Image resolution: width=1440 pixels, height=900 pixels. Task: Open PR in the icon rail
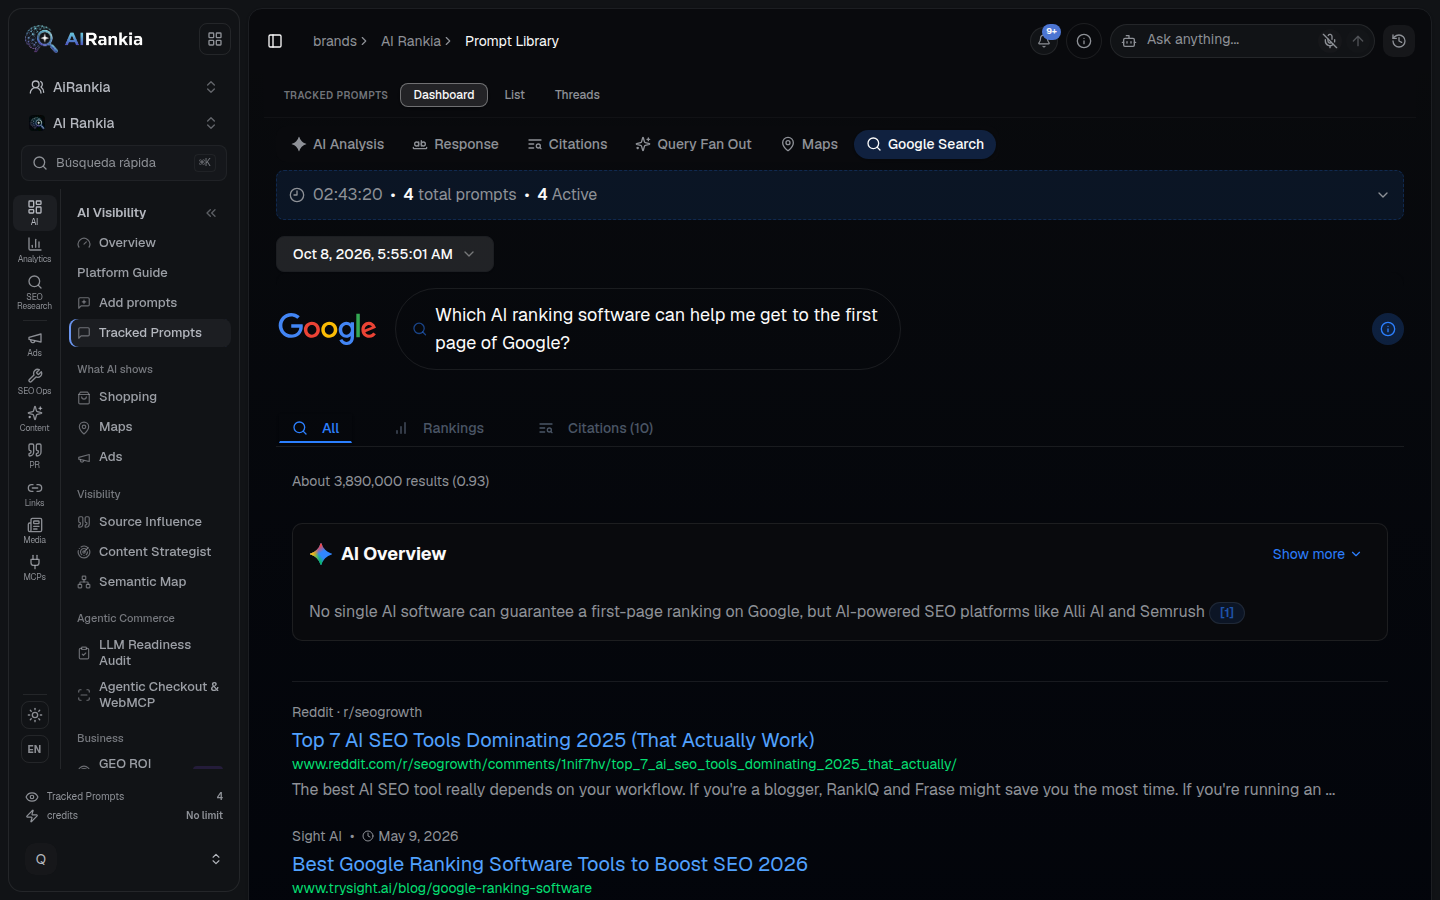point(34,456)
